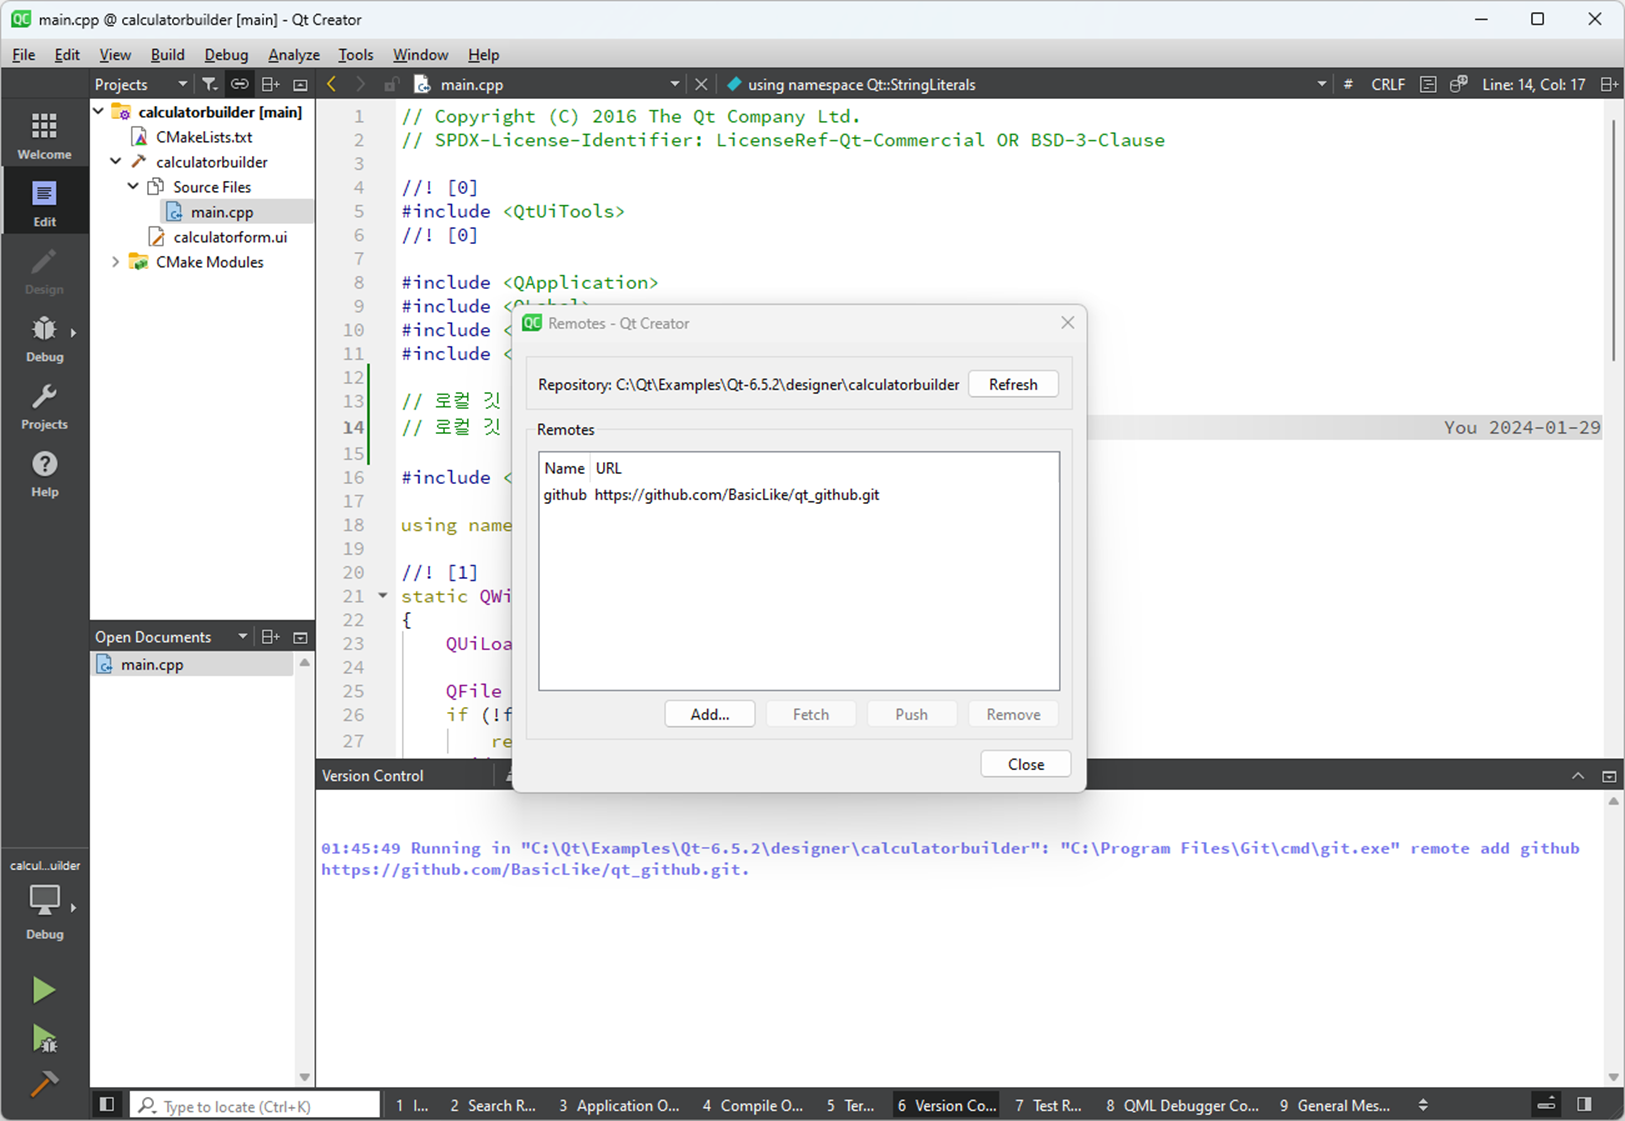Toggle the # preprocessor directives button
The width and height of the screenshot is (1625, 1121).
pos(1348,84)
